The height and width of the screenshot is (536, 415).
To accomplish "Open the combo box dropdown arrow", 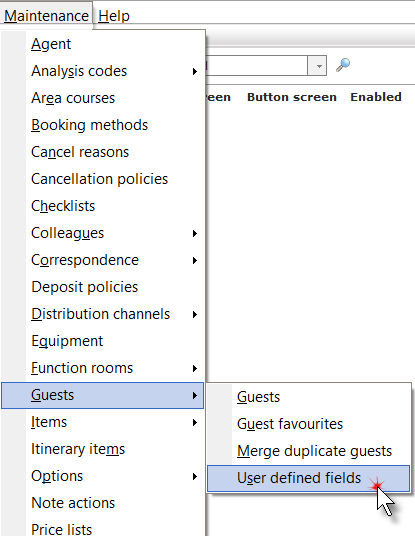I will click(318, 66).
